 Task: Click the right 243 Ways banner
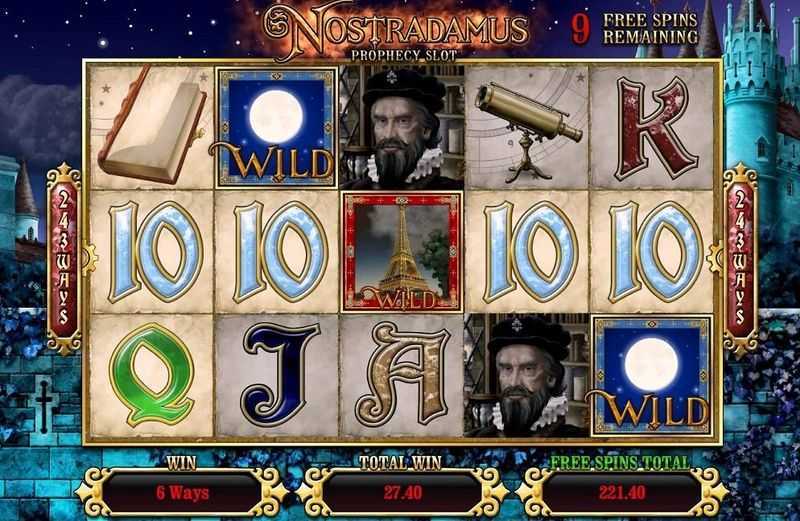(x=740, y=259)
